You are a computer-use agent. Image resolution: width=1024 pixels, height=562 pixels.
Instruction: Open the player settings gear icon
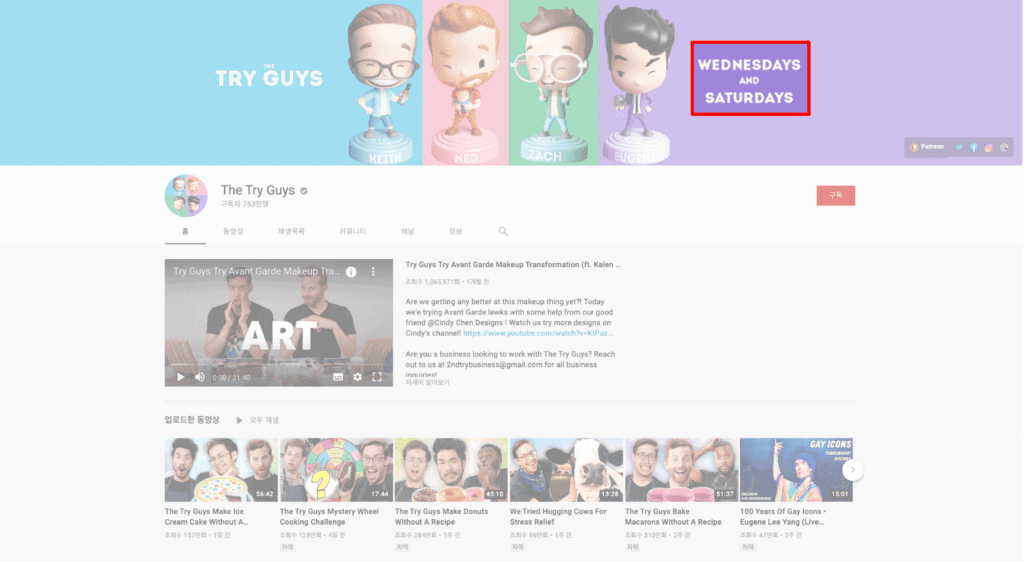(x=357, y=377)
